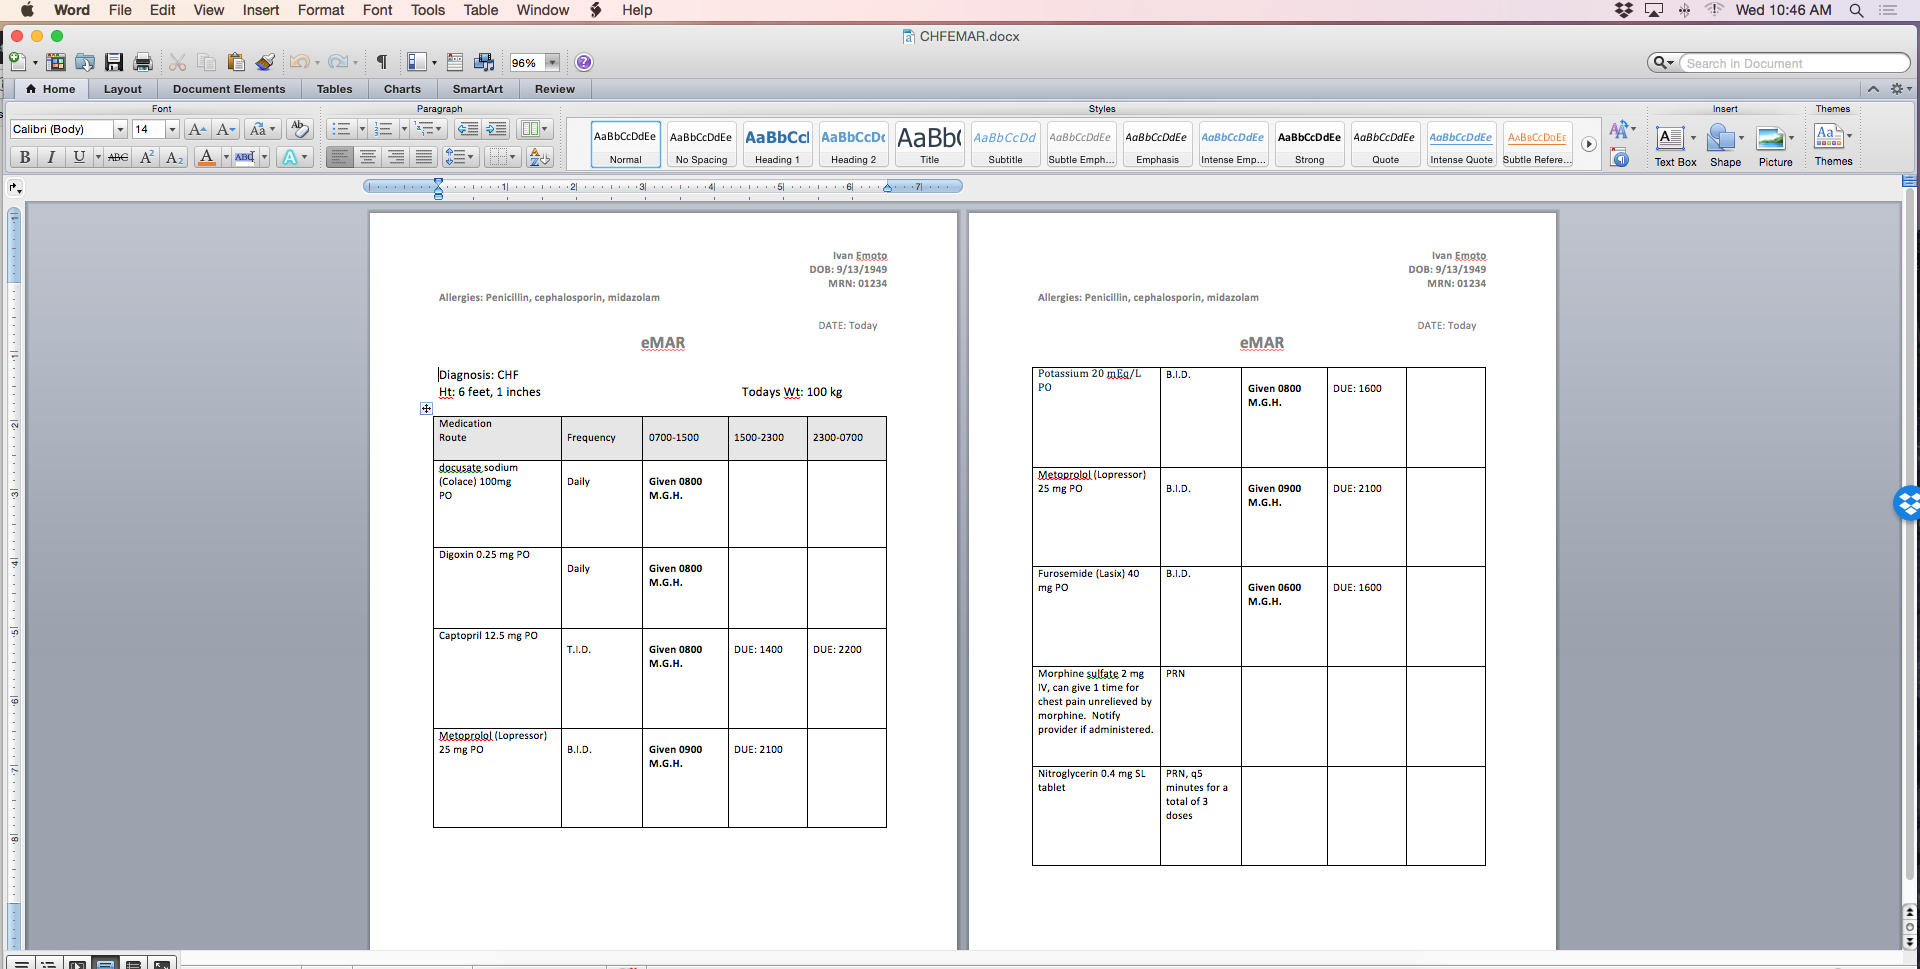This screenshot has height=969, width=1920.
Task: Click the Format Painter brush icon
Action: pos(265,62)
